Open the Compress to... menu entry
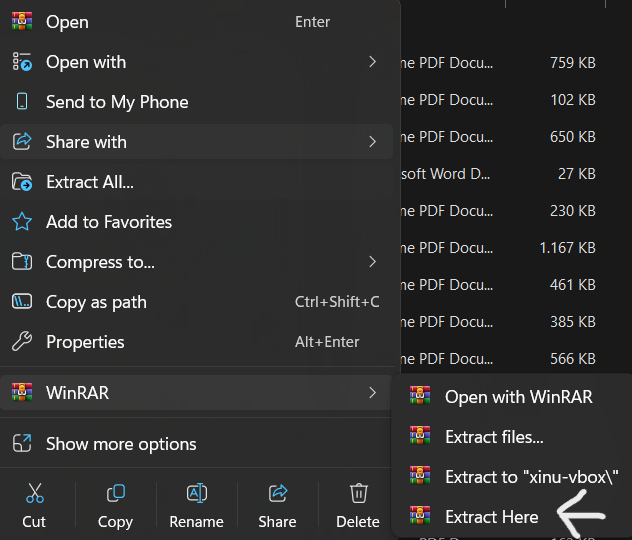632x540 pixels. pos(196,262)
